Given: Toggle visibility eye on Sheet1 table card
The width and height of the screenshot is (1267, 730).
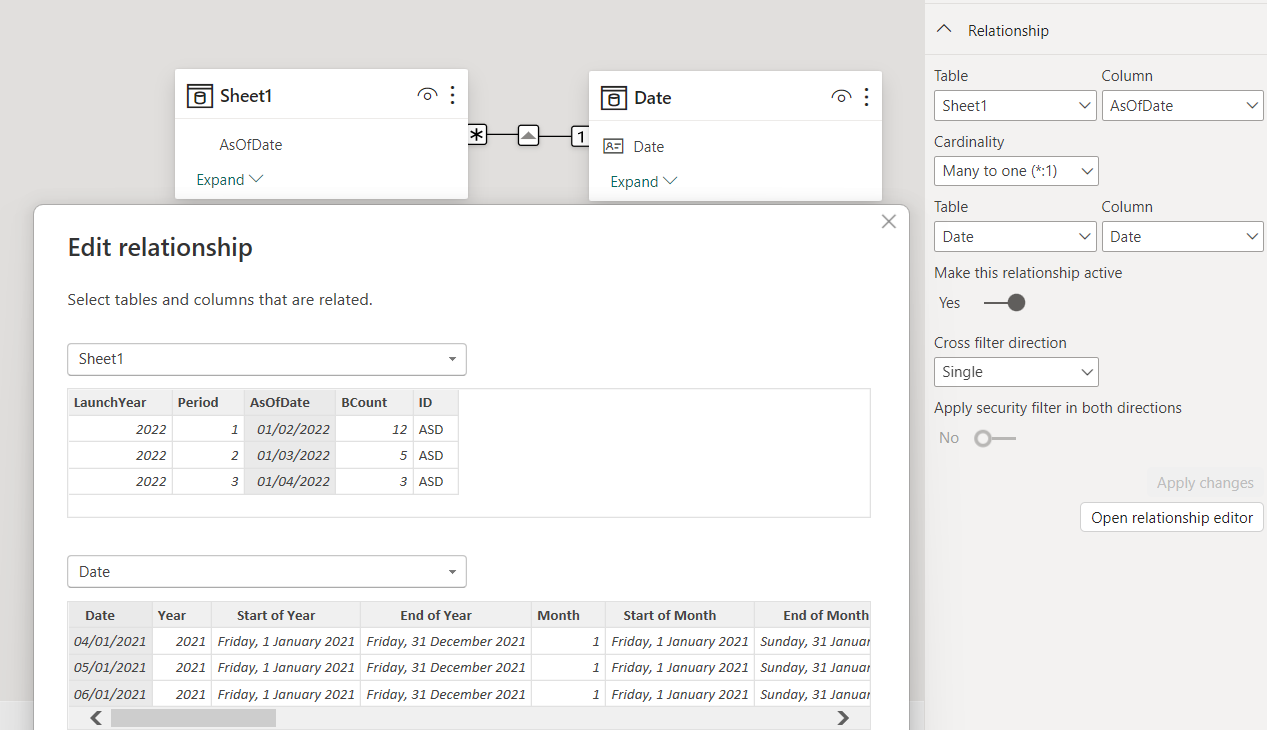Looking at the screenshot, I should (x=427, y=95).
